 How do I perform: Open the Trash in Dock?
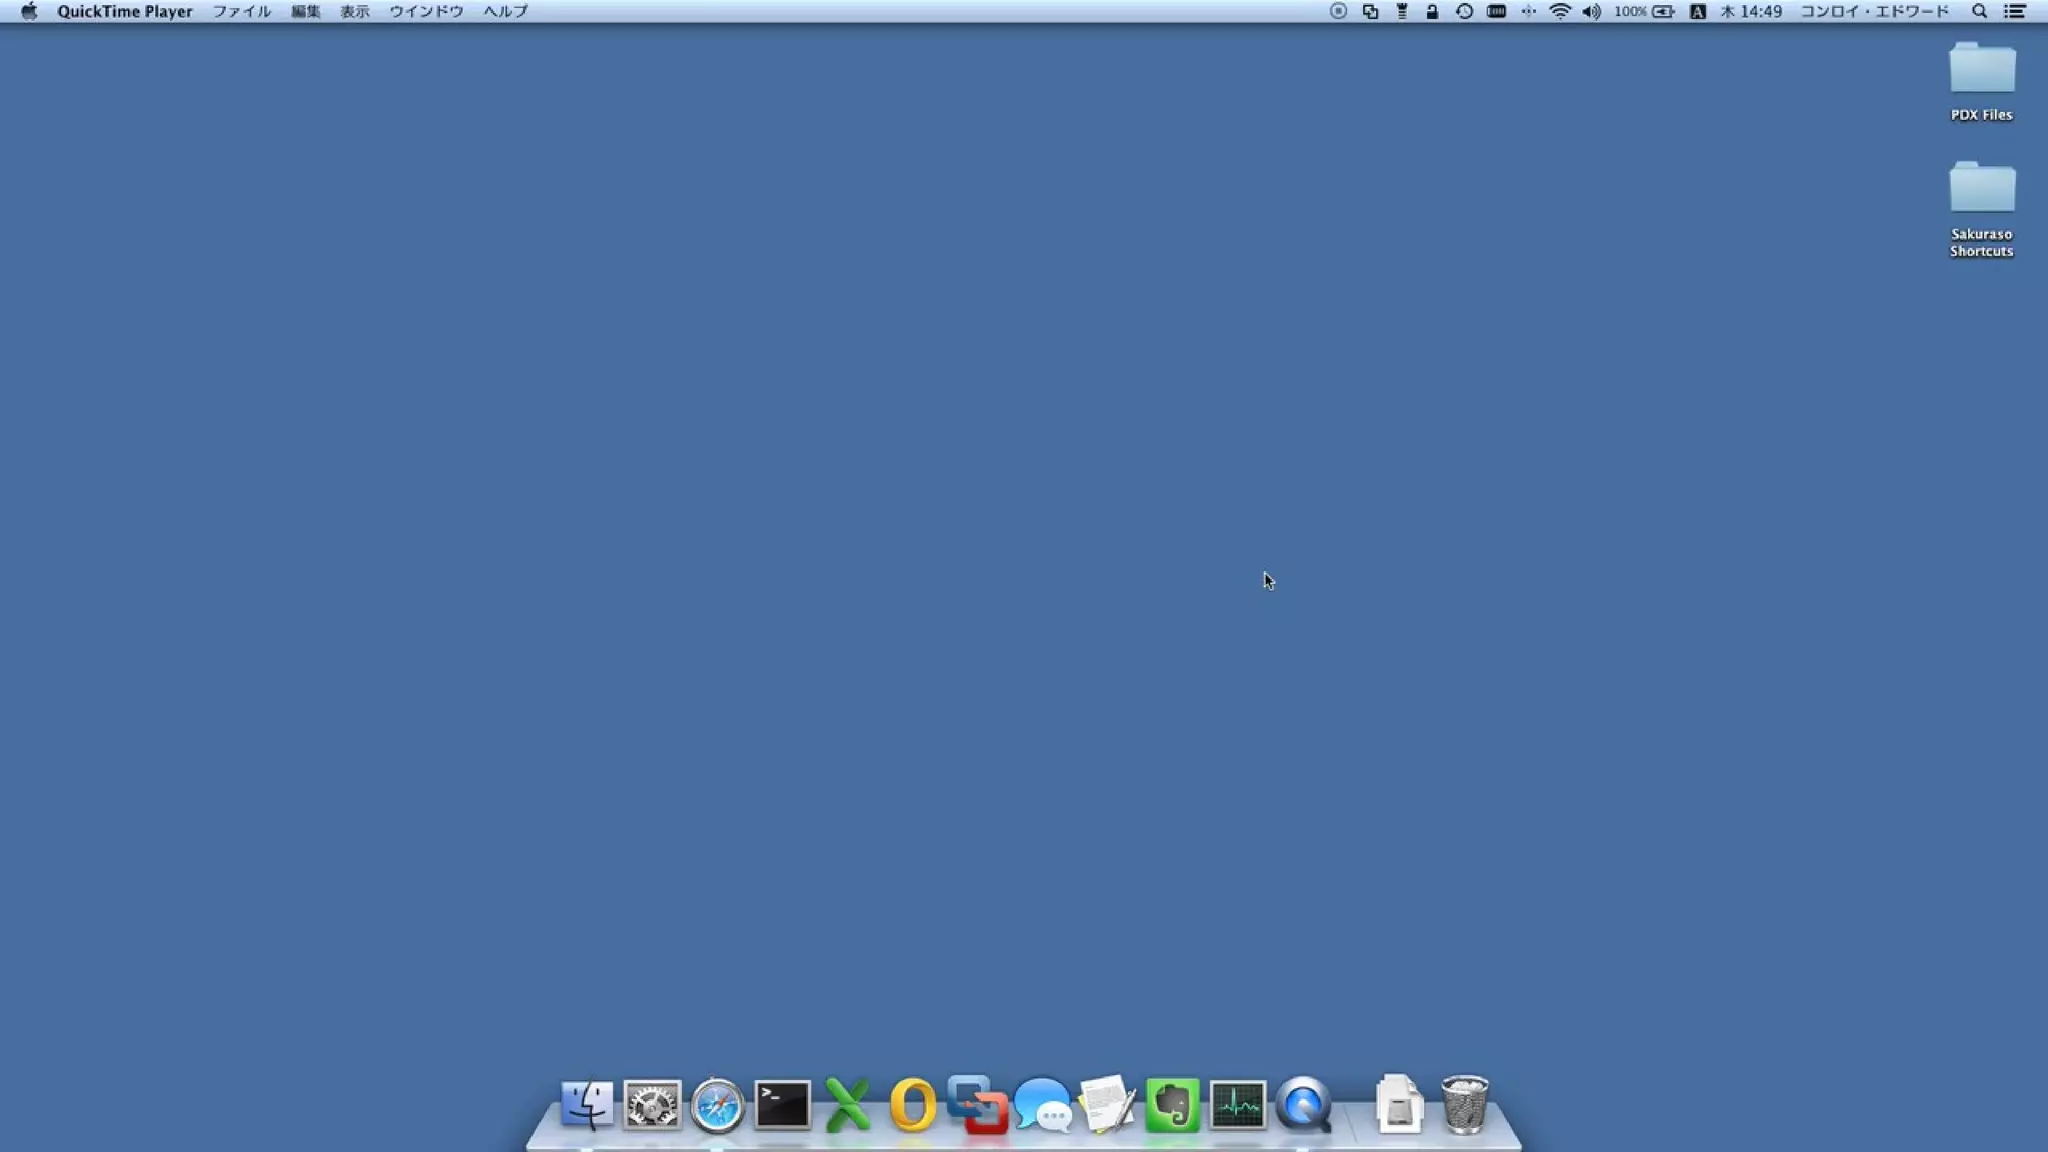(1465, 1104)
